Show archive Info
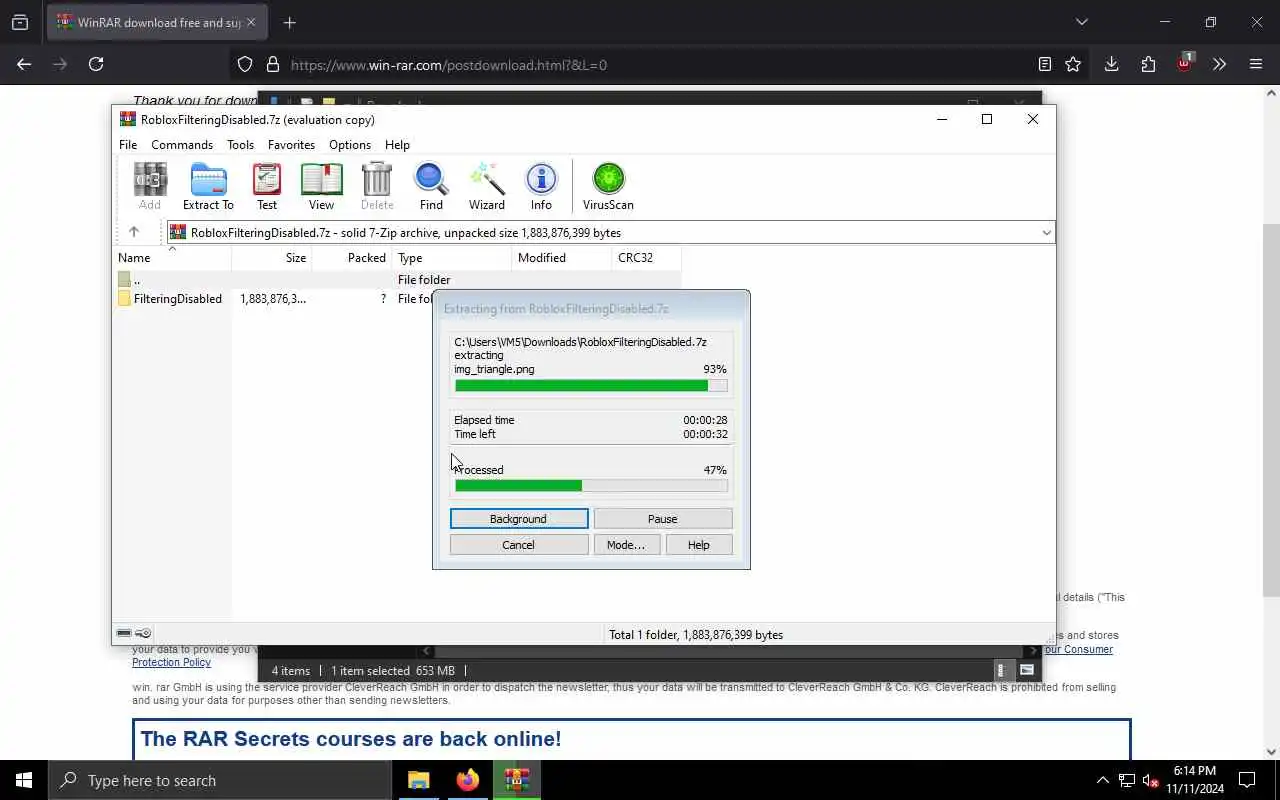The width and height of the screenshot is (1280, 800). click(541, 186)
